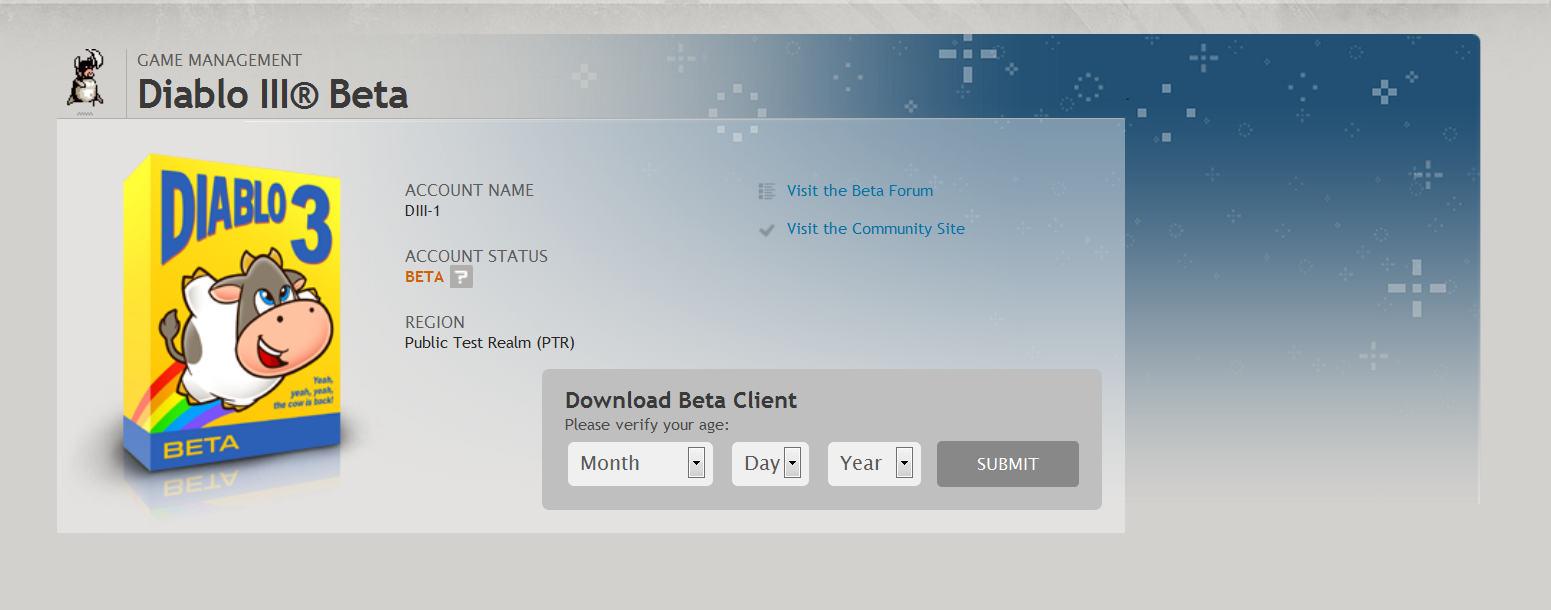Click the GAME MANAGEMENT header label
Viewport: 1551px width, 610px height.
click(x=219, y=60)
